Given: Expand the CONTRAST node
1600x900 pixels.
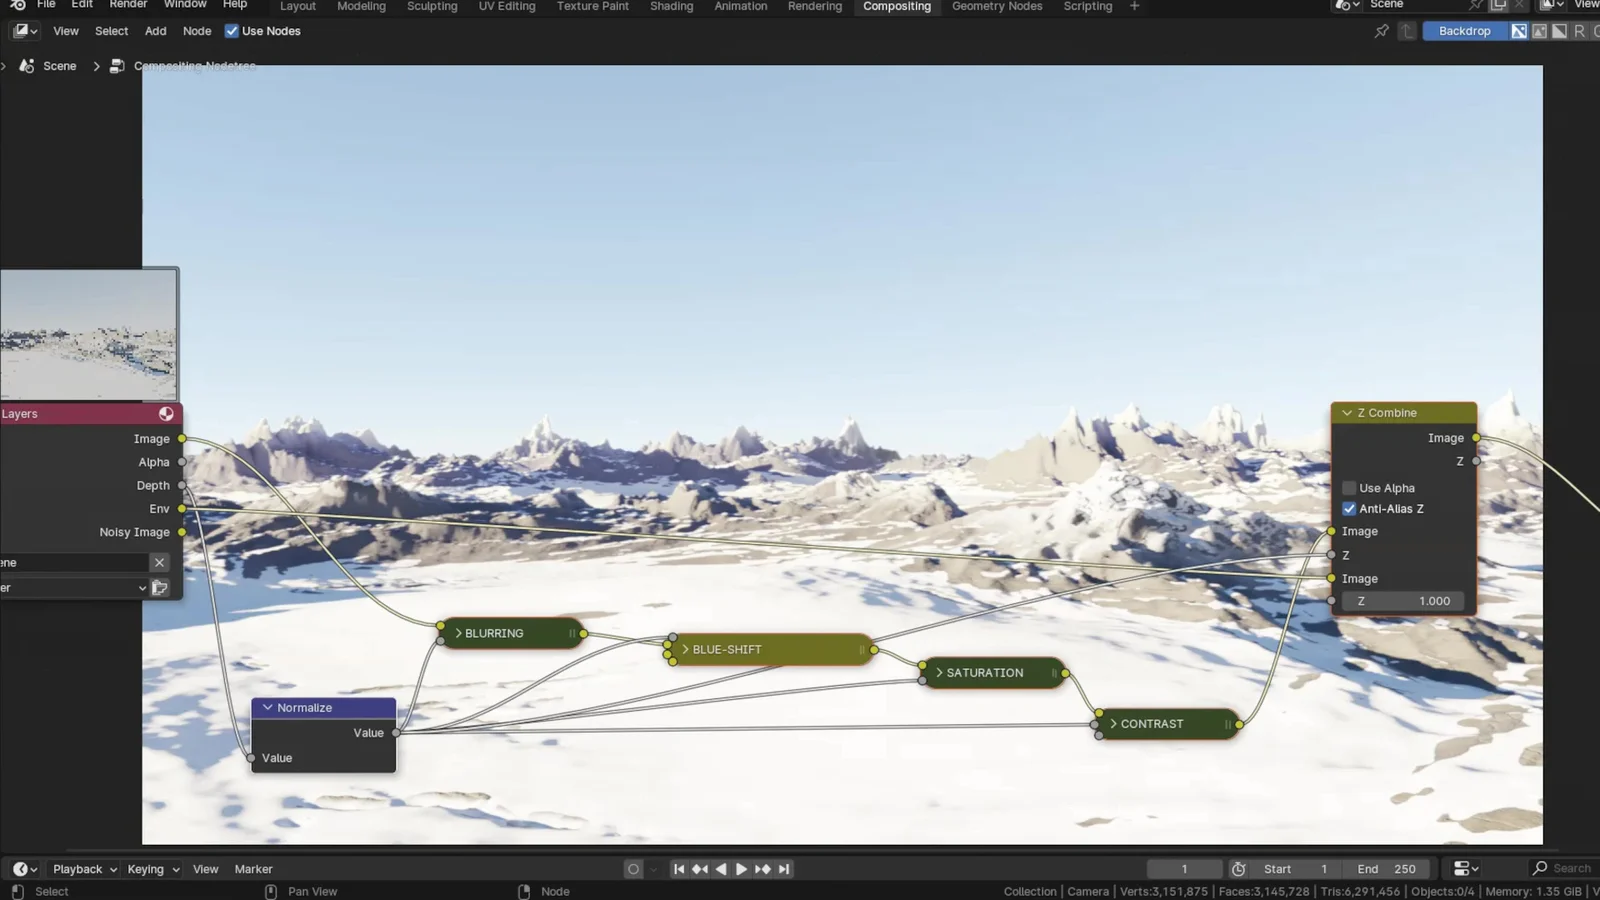Looking at the screenshot, I should coord(1113,724).
